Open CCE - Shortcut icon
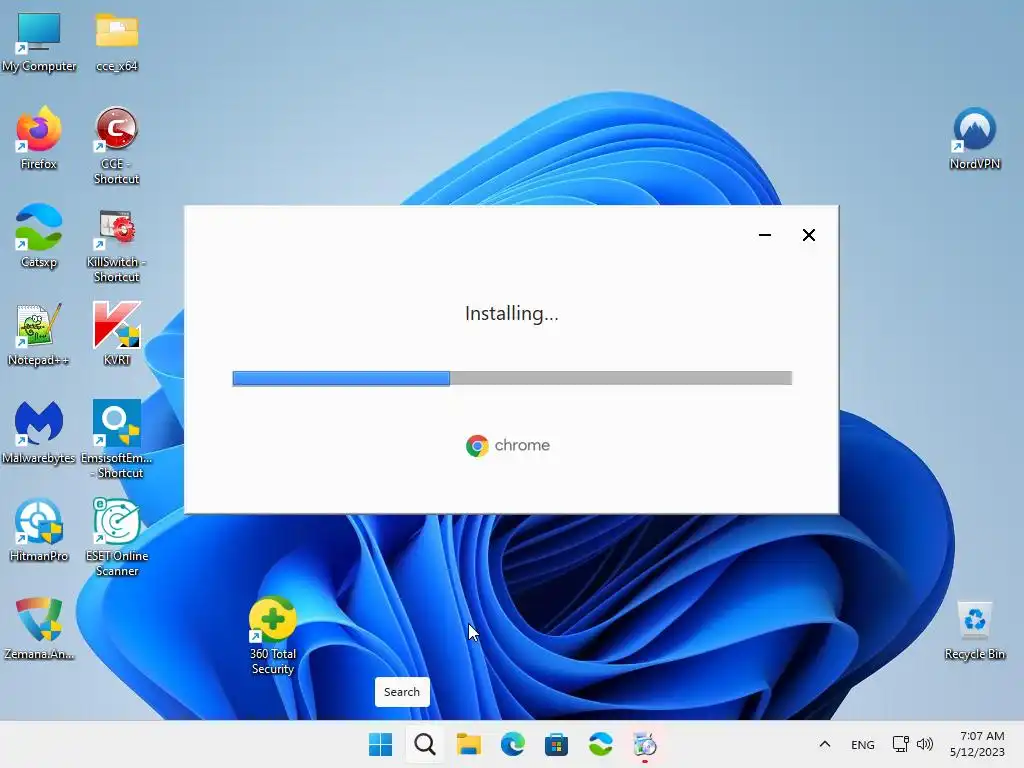The height and width of the screenshot is (768, 1024). click(x=116, y=146)
